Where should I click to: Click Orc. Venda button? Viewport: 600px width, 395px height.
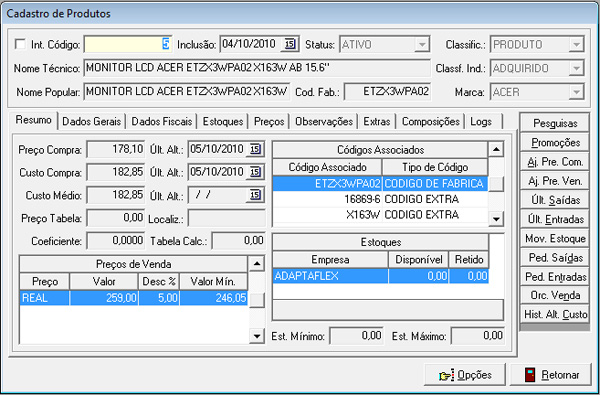point(555,295)
